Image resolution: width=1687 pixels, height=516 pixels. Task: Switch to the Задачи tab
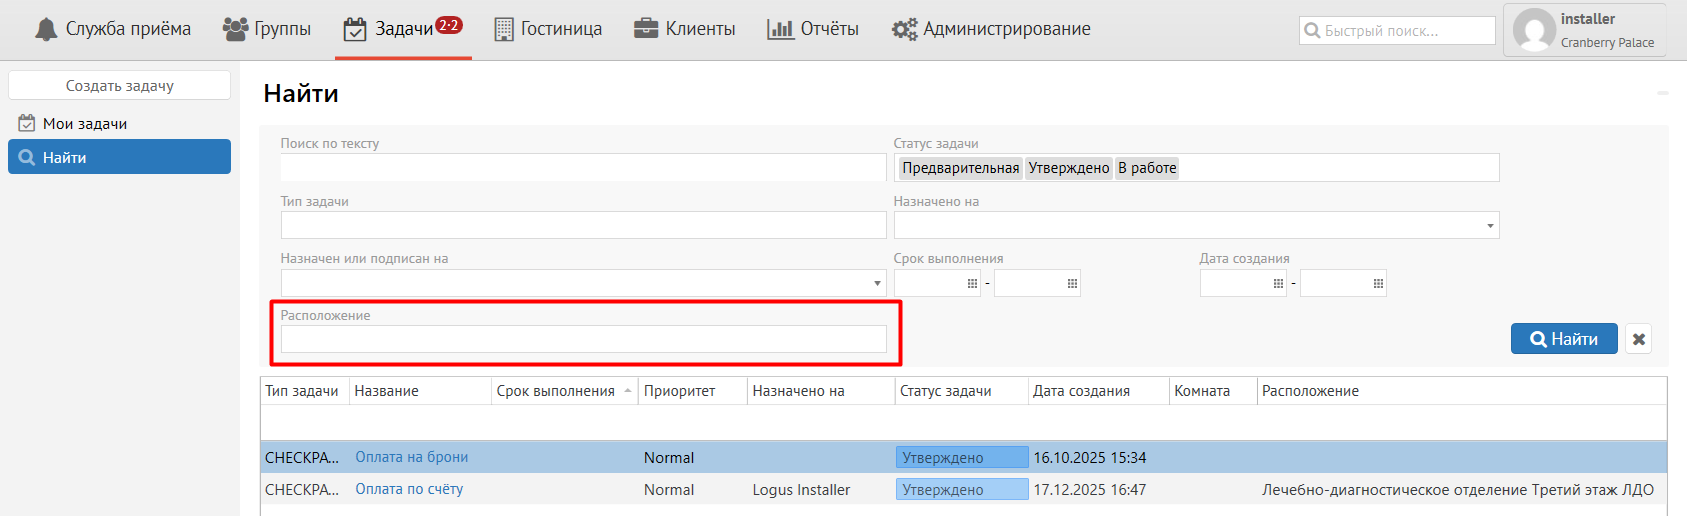[x=403, y=30]
